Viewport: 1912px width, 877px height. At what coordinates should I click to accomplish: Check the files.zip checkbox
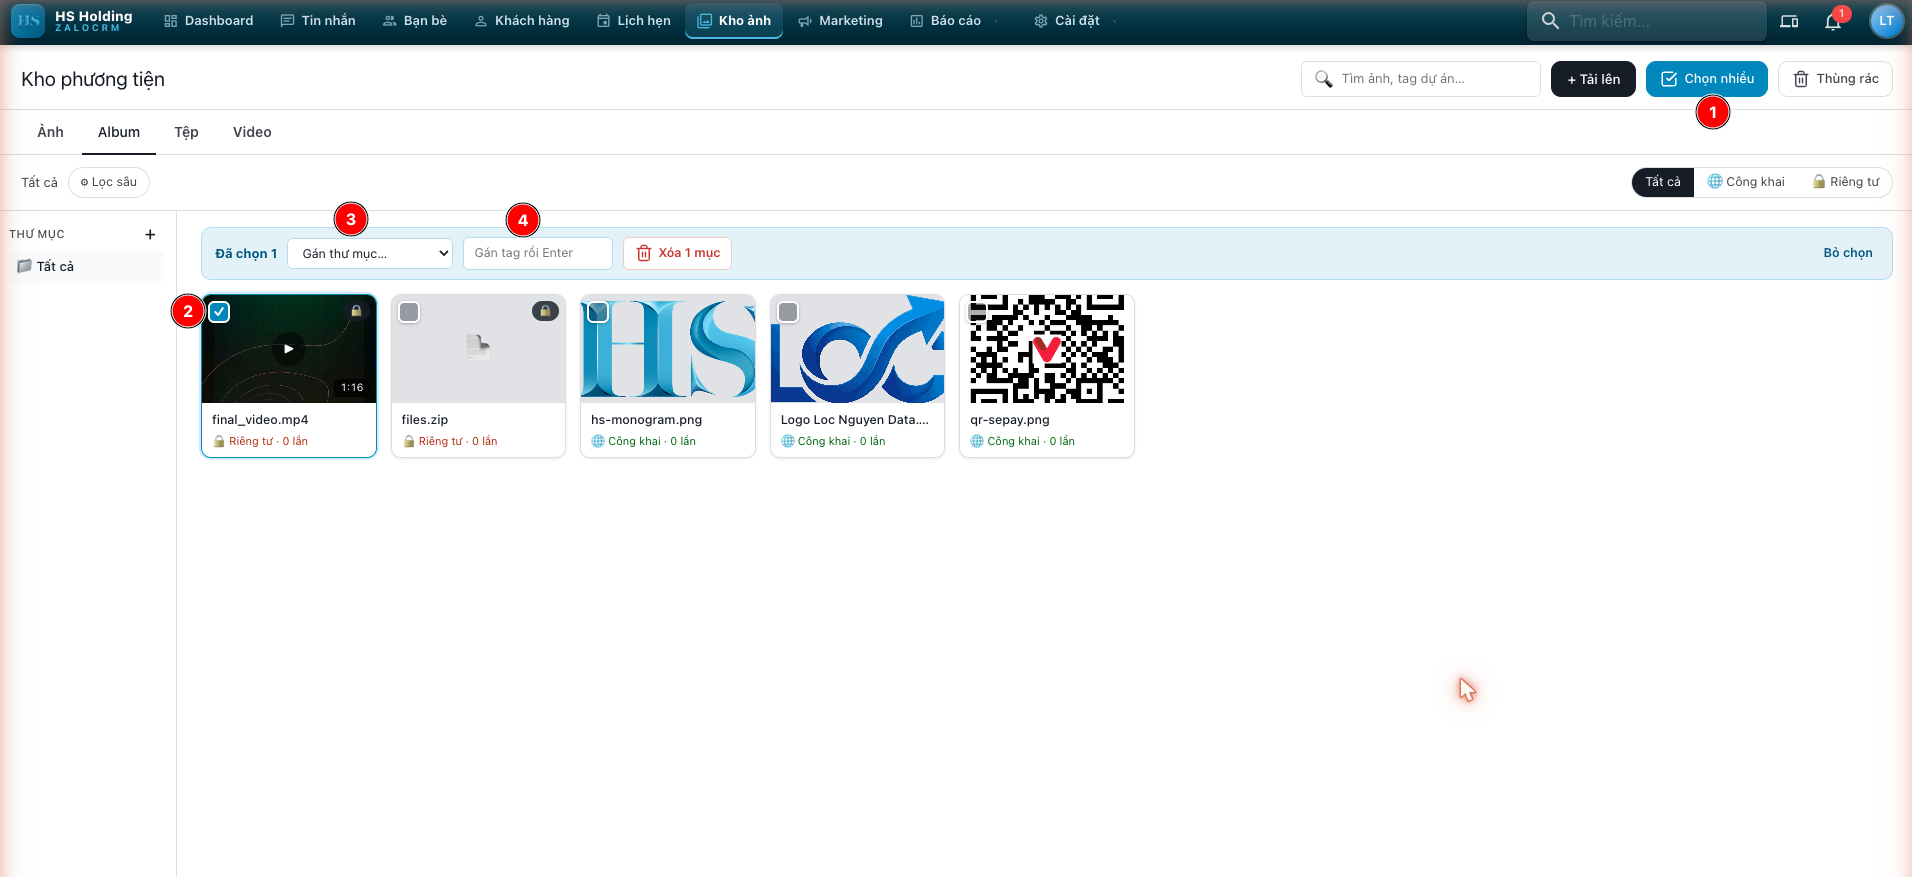tap(409, 312)
